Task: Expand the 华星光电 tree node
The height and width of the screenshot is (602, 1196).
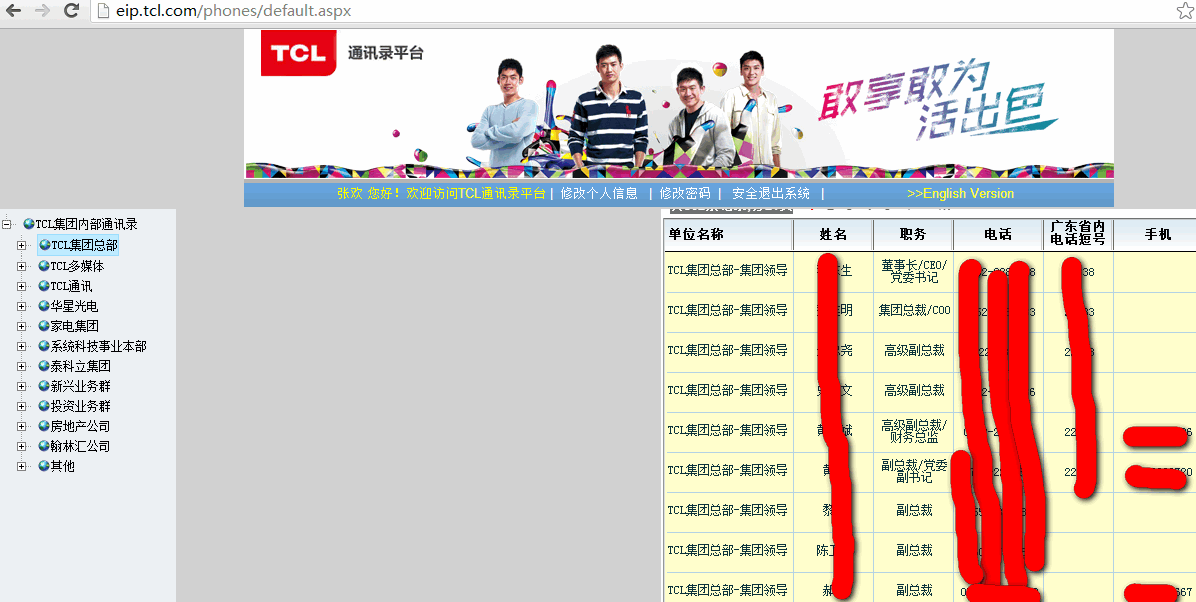Action: (21, 306)
